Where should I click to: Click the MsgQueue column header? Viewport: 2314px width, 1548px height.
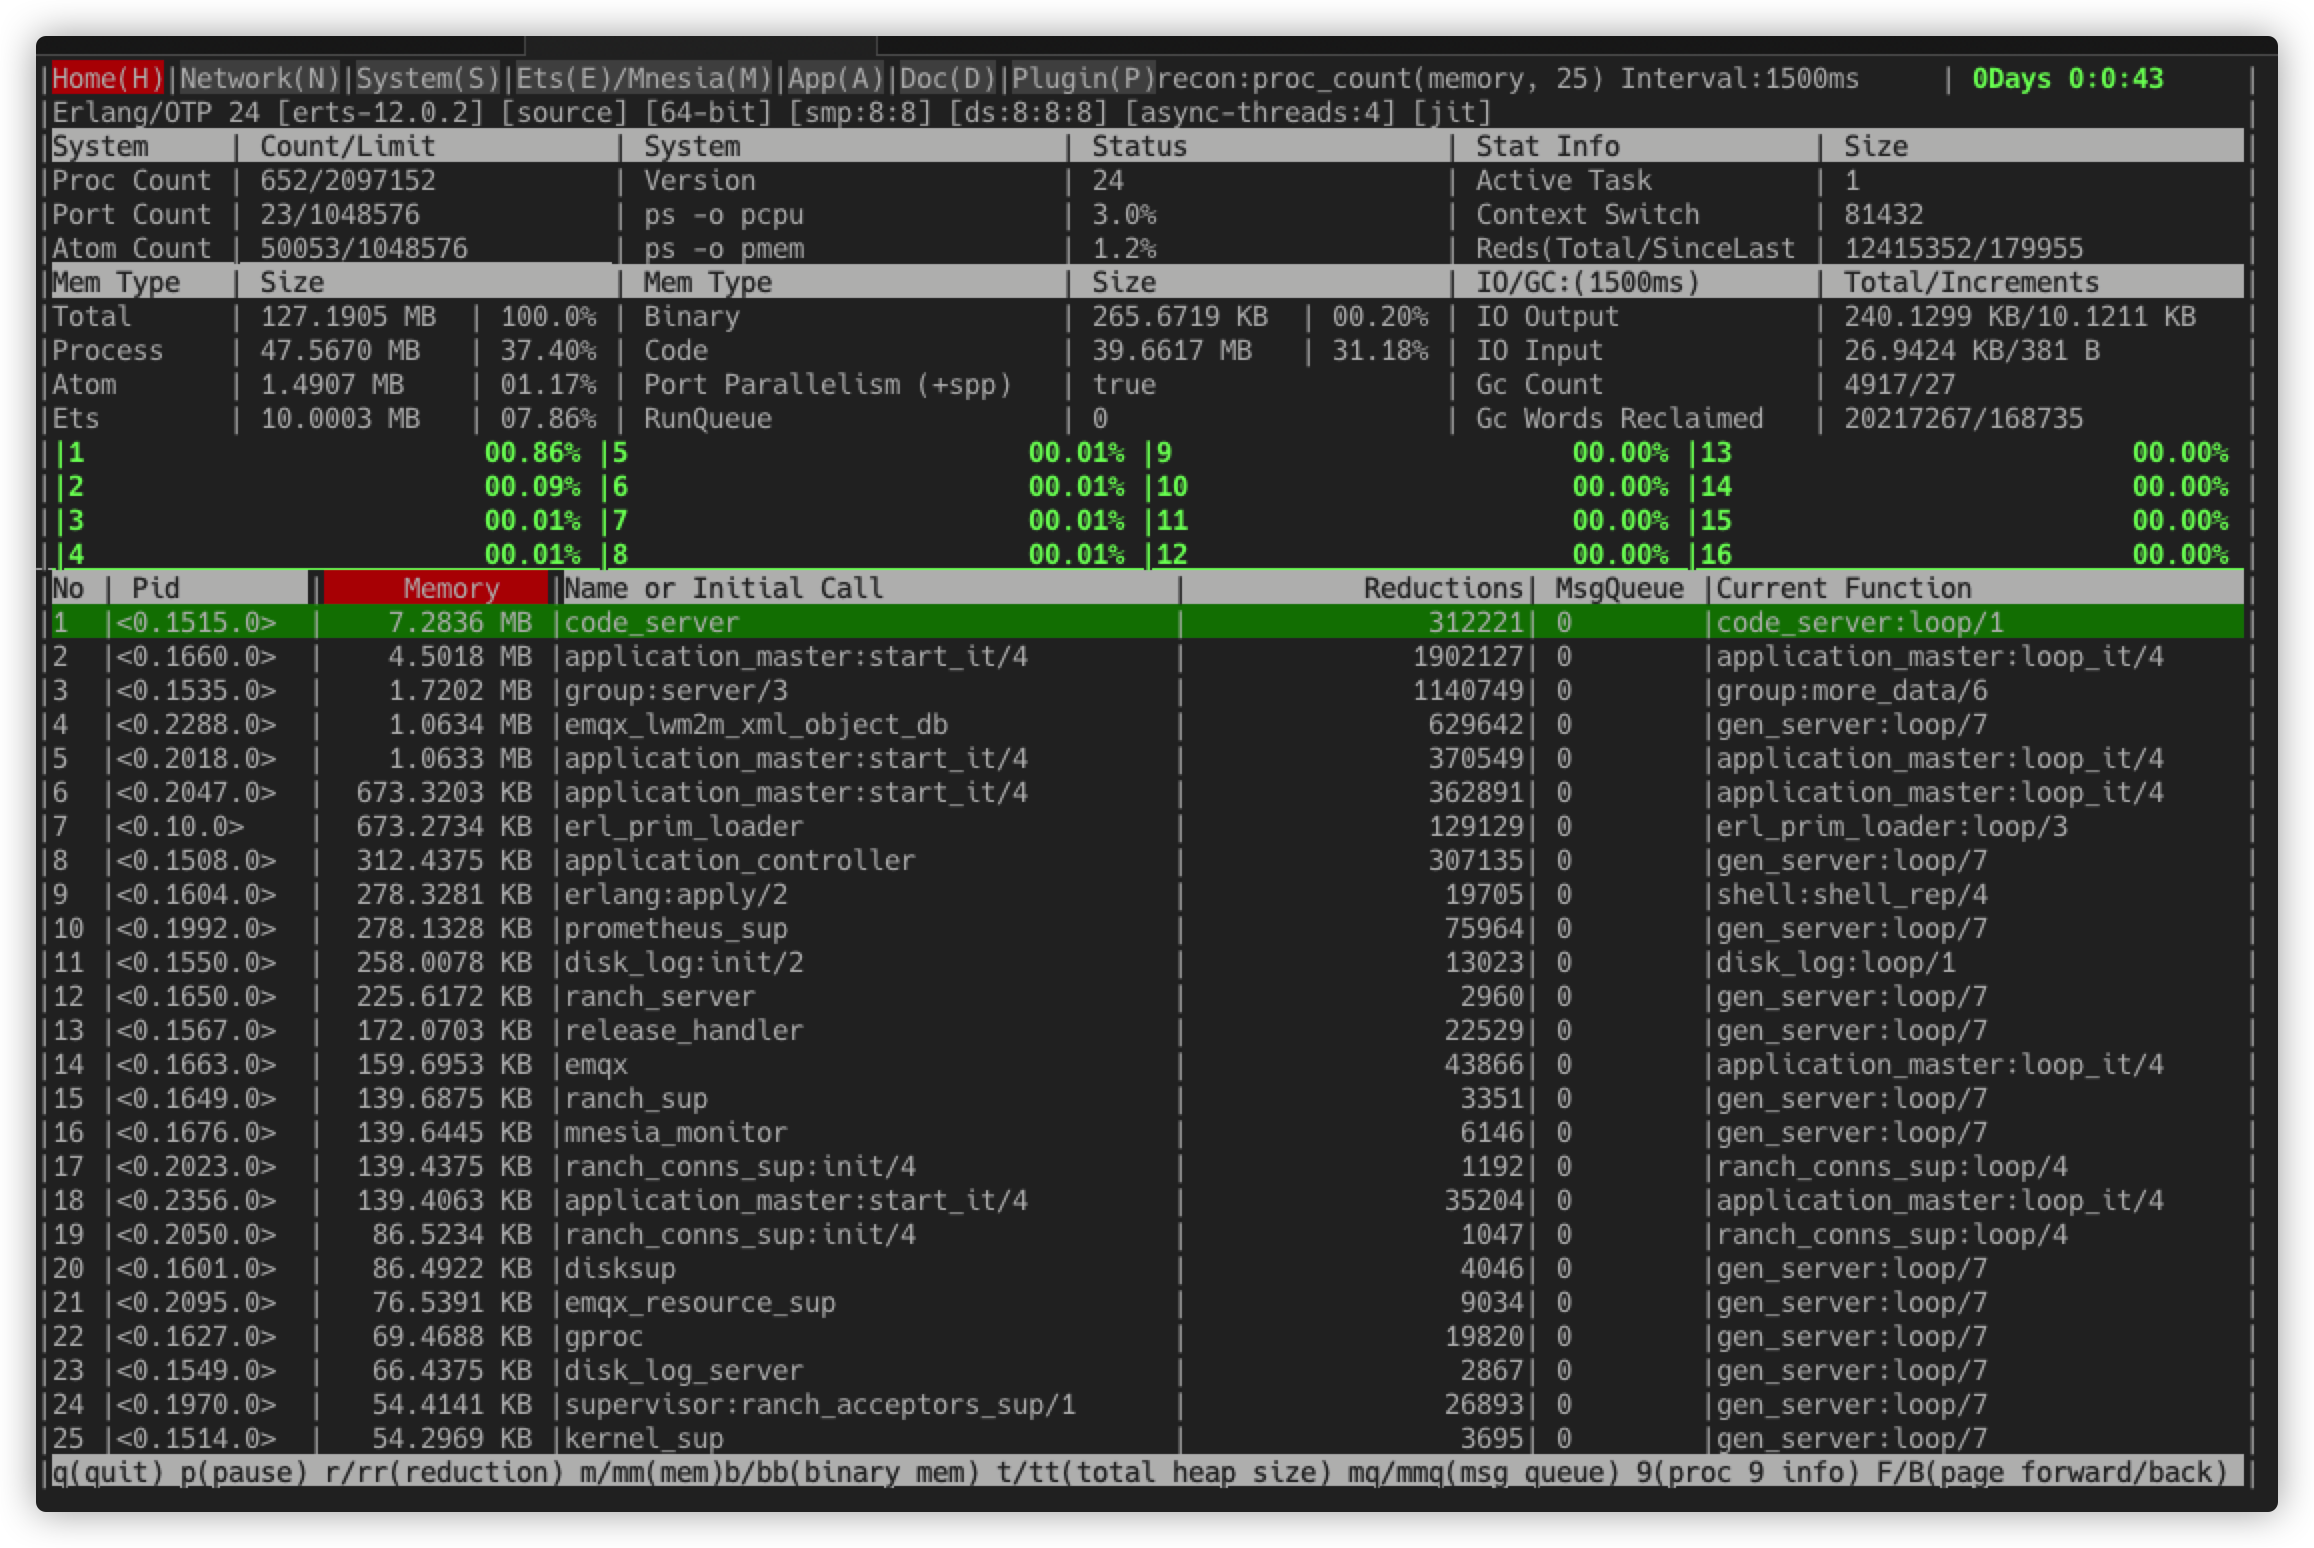[1619, 588]
